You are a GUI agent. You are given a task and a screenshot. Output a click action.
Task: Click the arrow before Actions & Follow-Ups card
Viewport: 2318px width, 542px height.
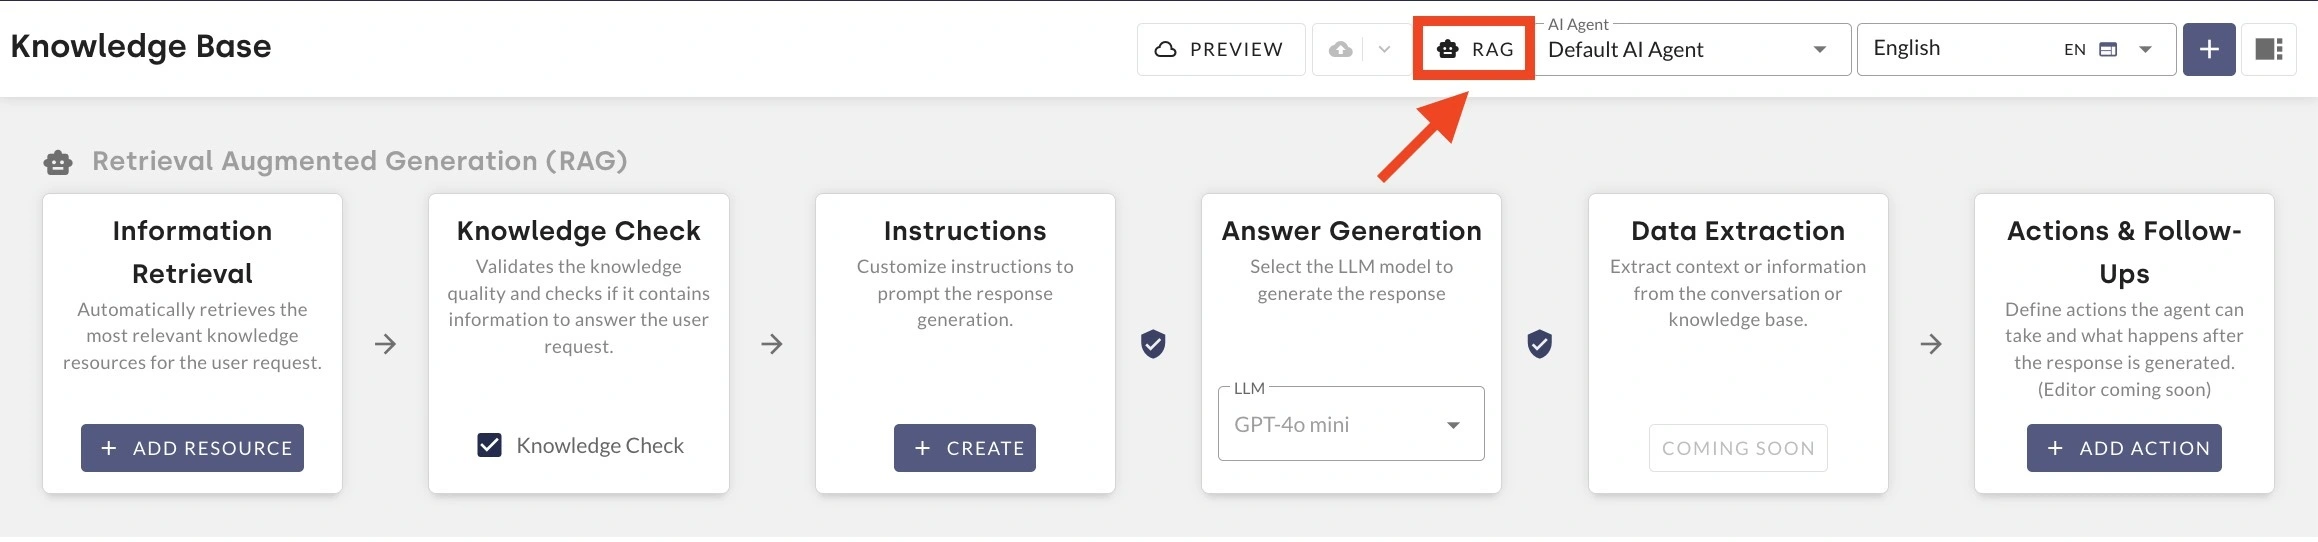1931,344
